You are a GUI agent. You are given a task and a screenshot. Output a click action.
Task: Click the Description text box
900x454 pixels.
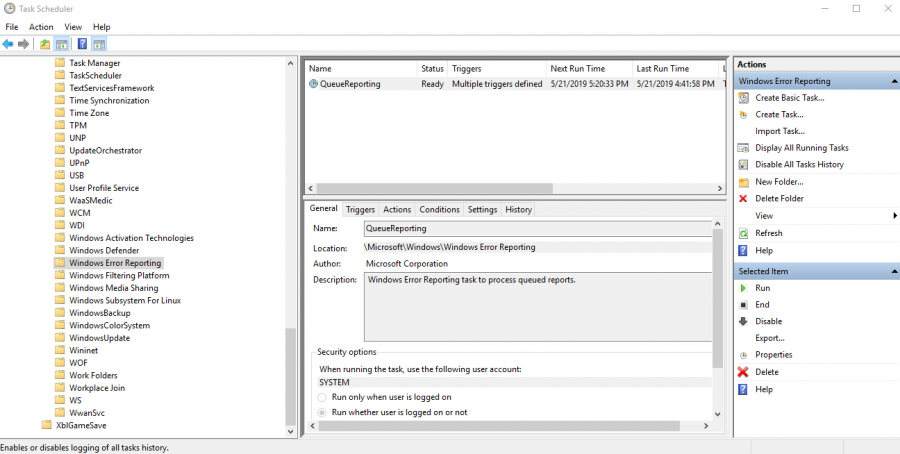tap(538, 307)
